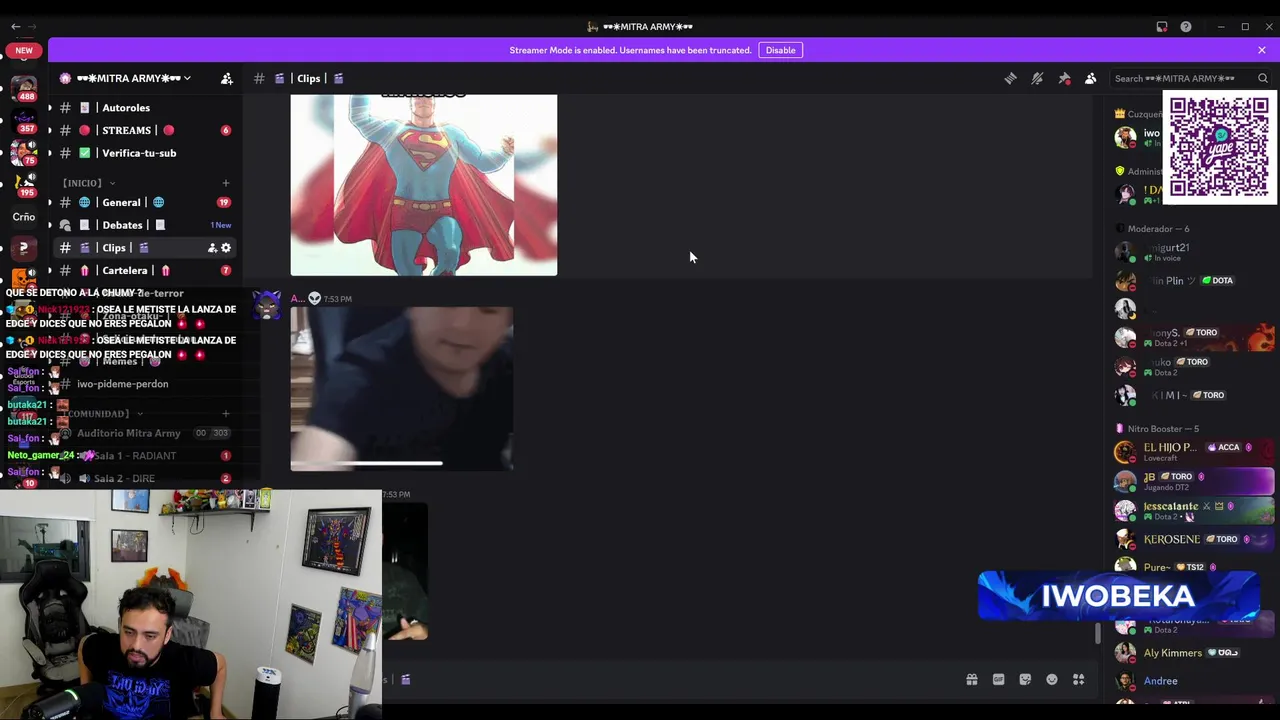Open the Debates forum channel
This screenshot has width=1280, height=720.
coord(145,225)
